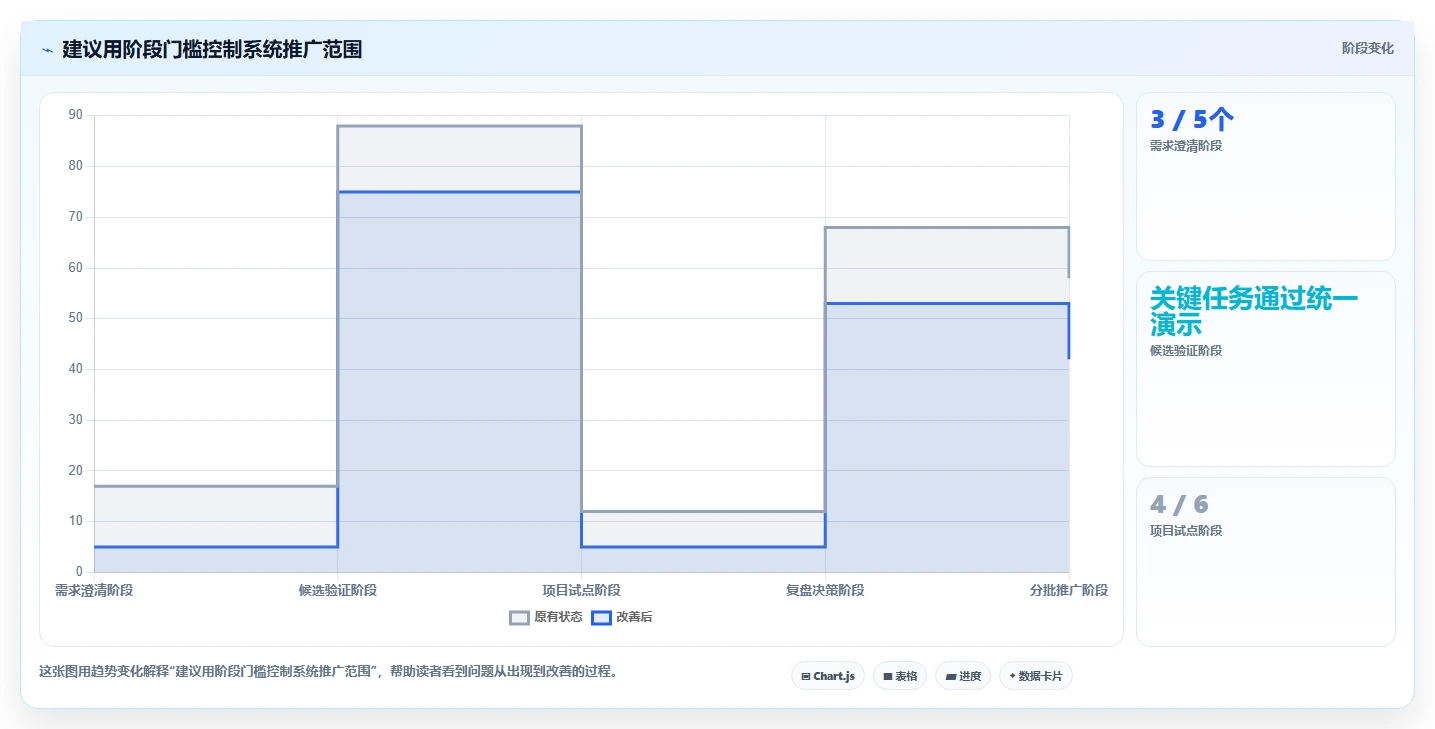Screen dimensions: 1435x729
Task: Click the gray 原有状态 legend swatch
Action: (519, 617)
